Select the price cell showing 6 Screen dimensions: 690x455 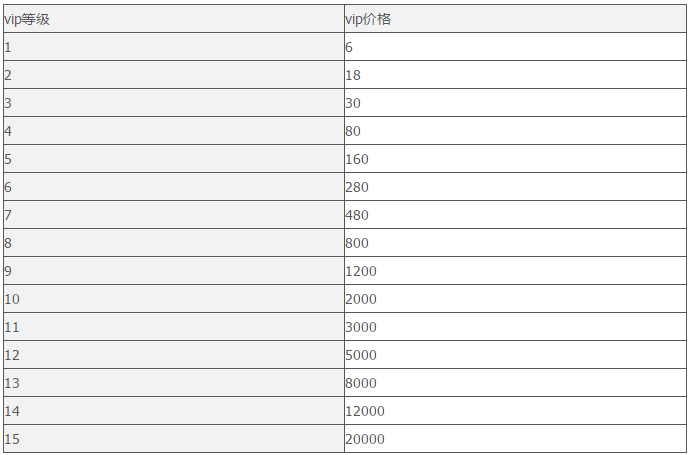pyautogui.click(x=514, y=47)
